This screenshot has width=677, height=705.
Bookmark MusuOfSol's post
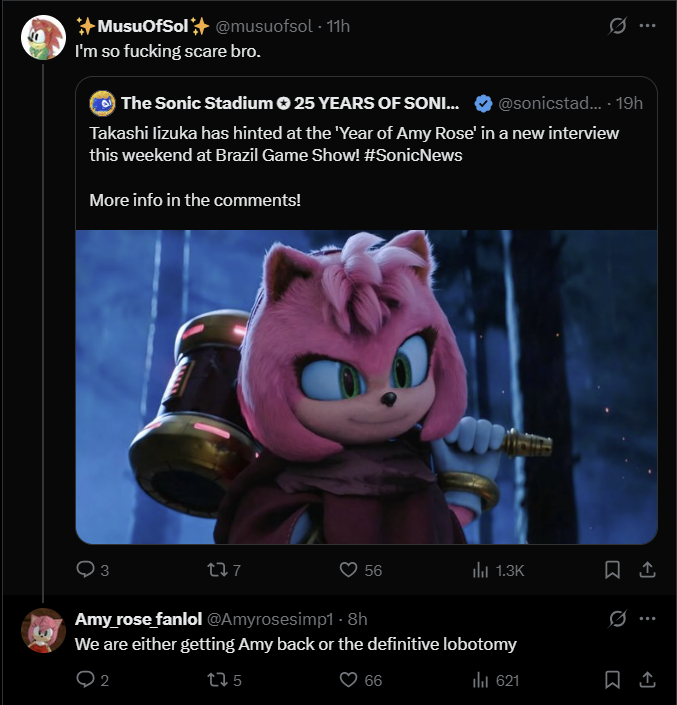(613, 570)
